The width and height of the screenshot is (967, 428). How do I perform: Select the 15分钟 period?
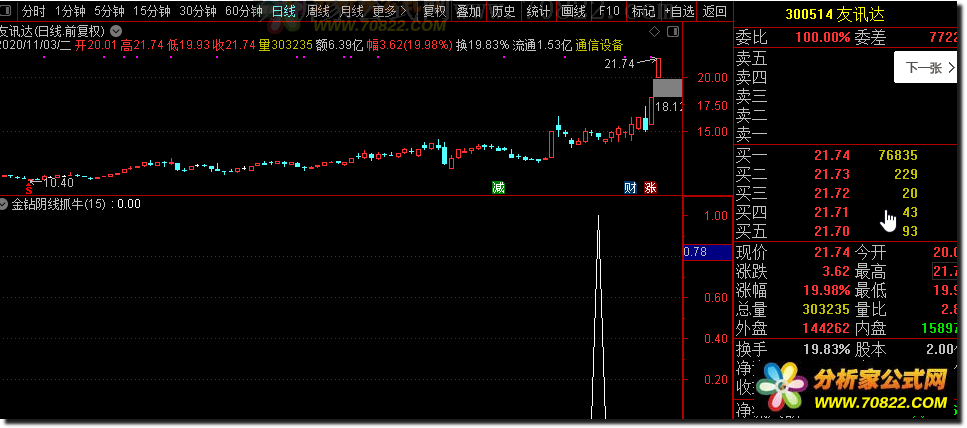click(x=152, y=10)
